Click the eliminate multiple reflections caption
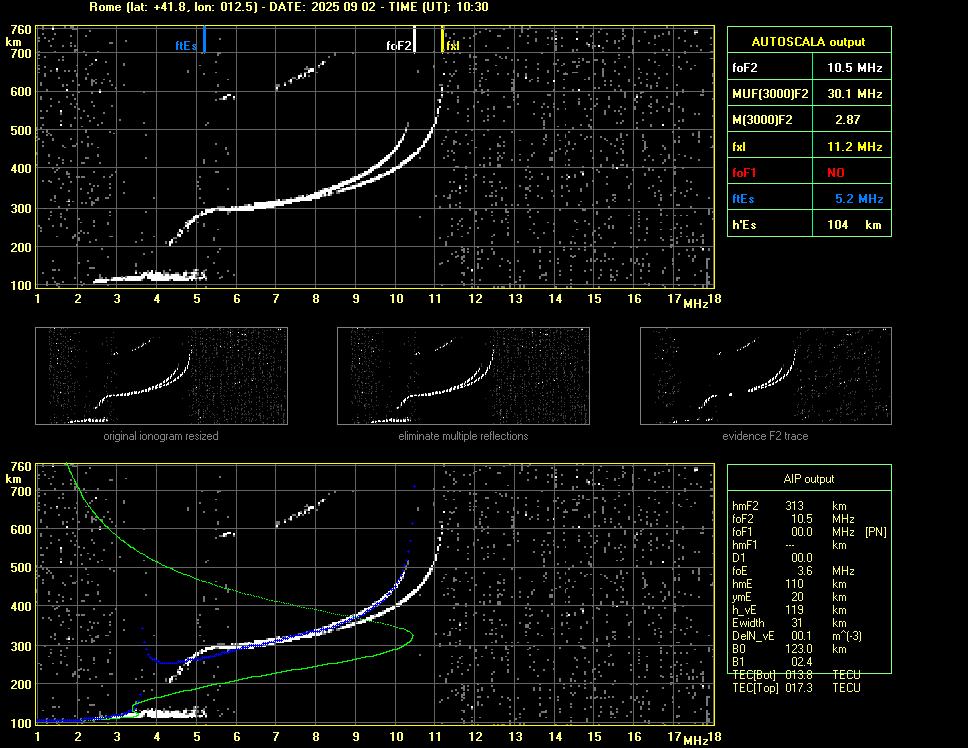Screen dimensions: 968x748 (463, 436)
